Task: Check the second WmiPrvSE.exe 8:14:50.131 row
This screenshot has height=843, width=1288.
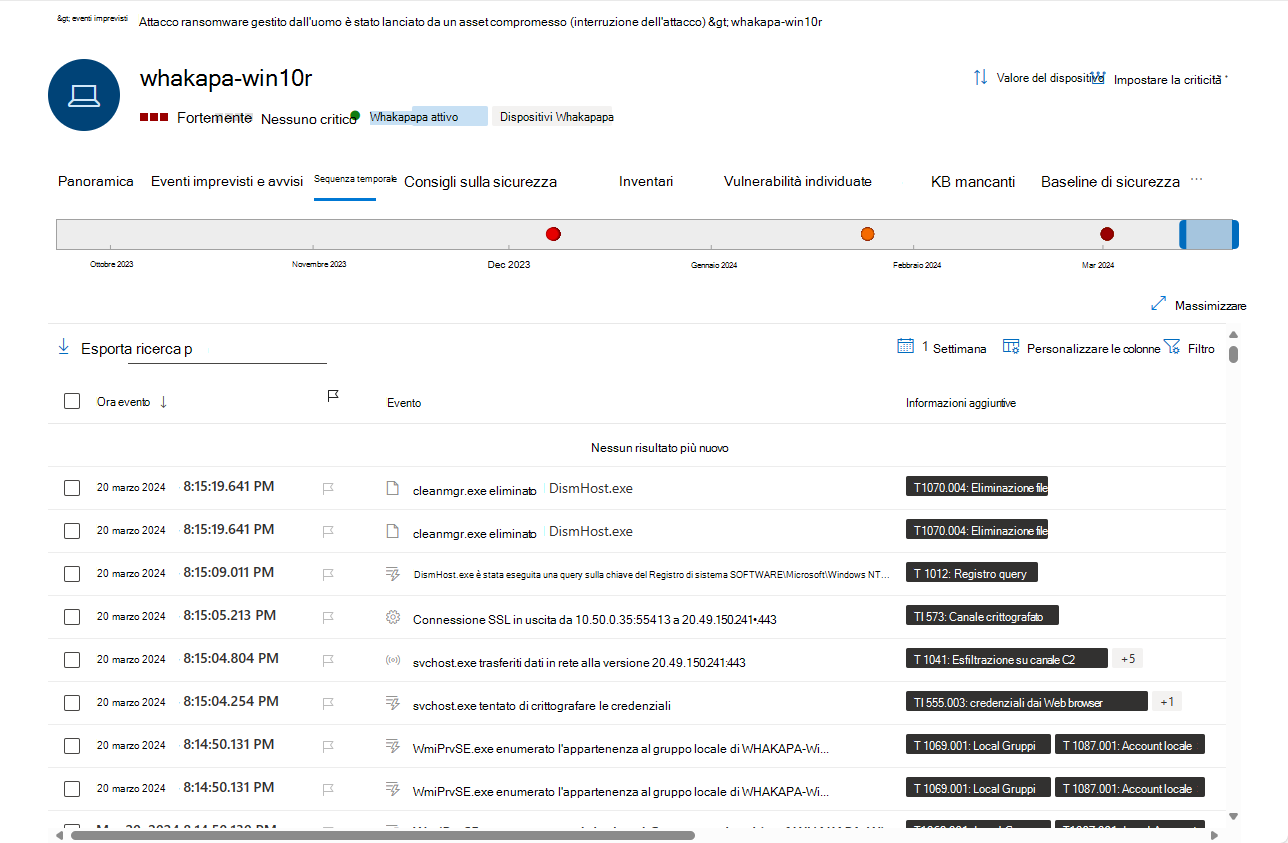Action: click(72, 789)
